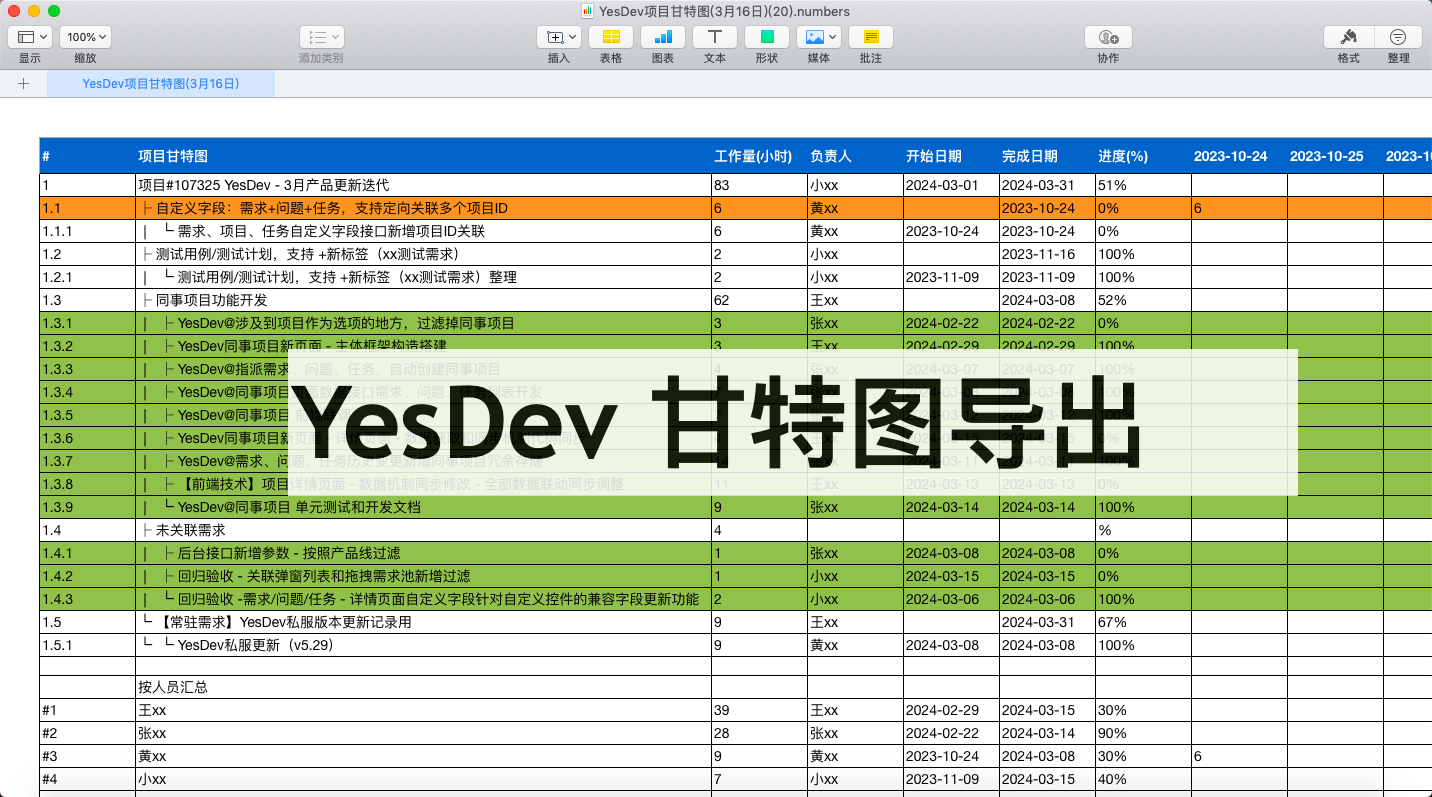The height and width of the screenshot is (797, 1432).
Task: Select the 开始日期 column header
Action: (951, 156)
